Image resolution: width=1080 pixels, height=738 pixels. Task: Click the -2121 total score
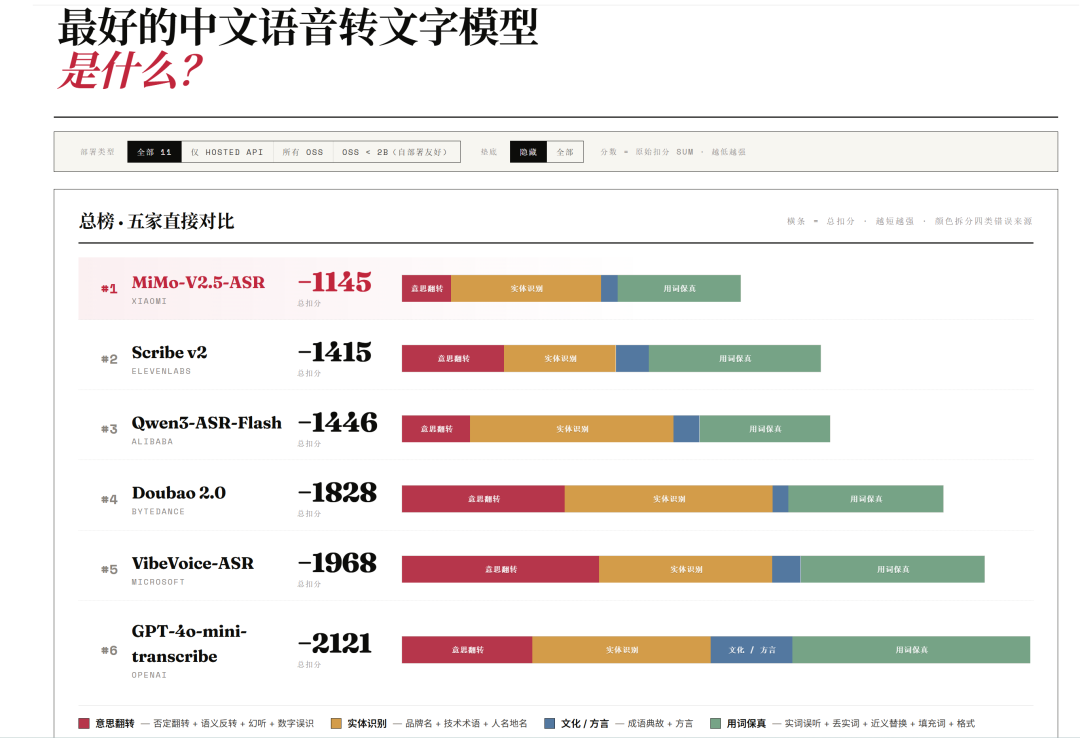pos(335,644)
